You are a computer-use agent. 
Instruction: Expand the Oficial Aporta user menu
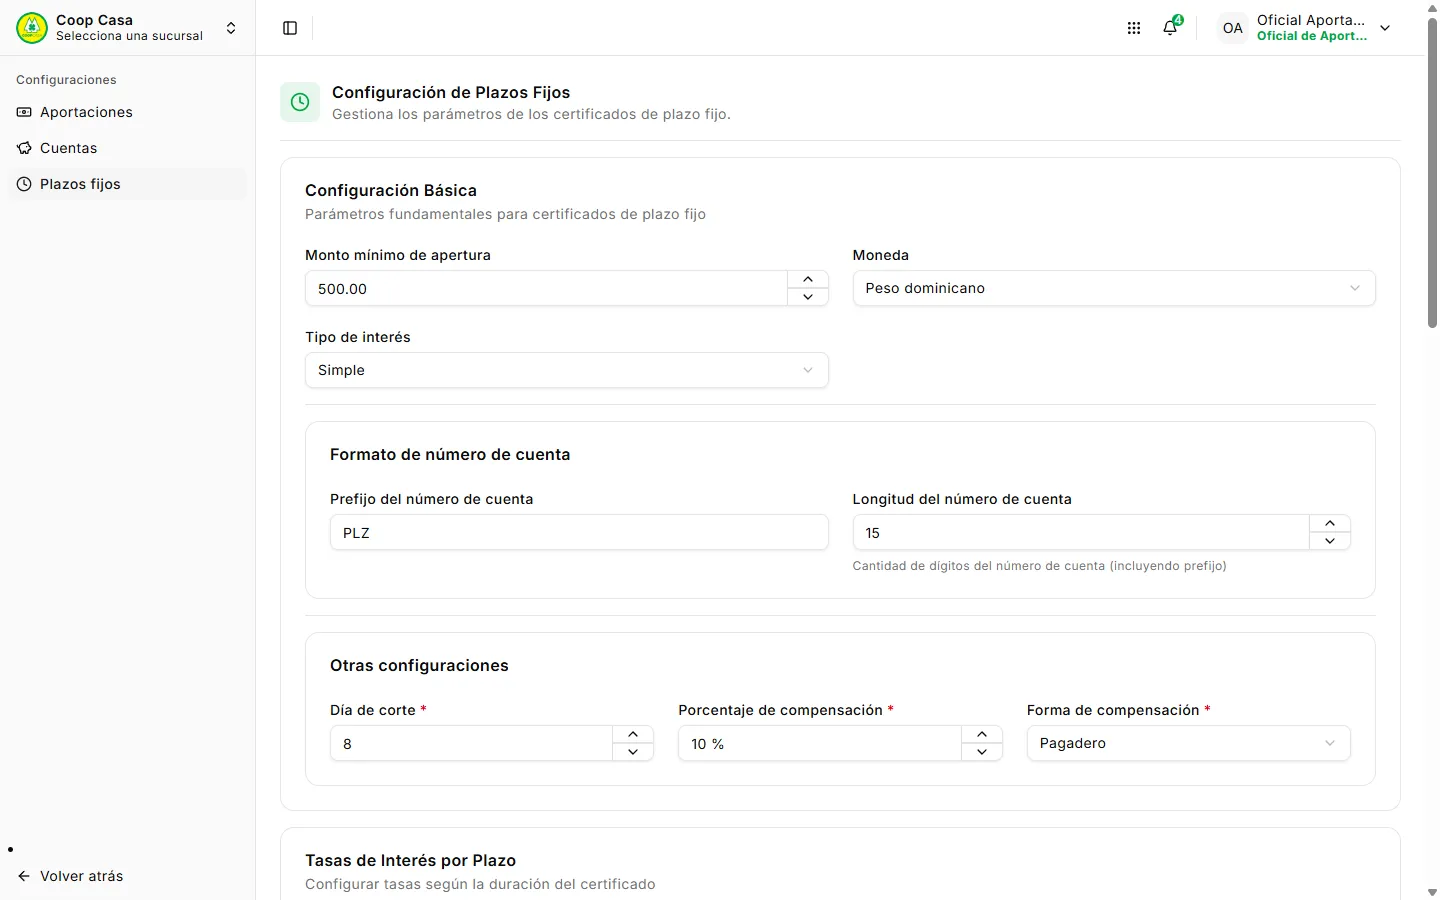tap(1385, 28)
